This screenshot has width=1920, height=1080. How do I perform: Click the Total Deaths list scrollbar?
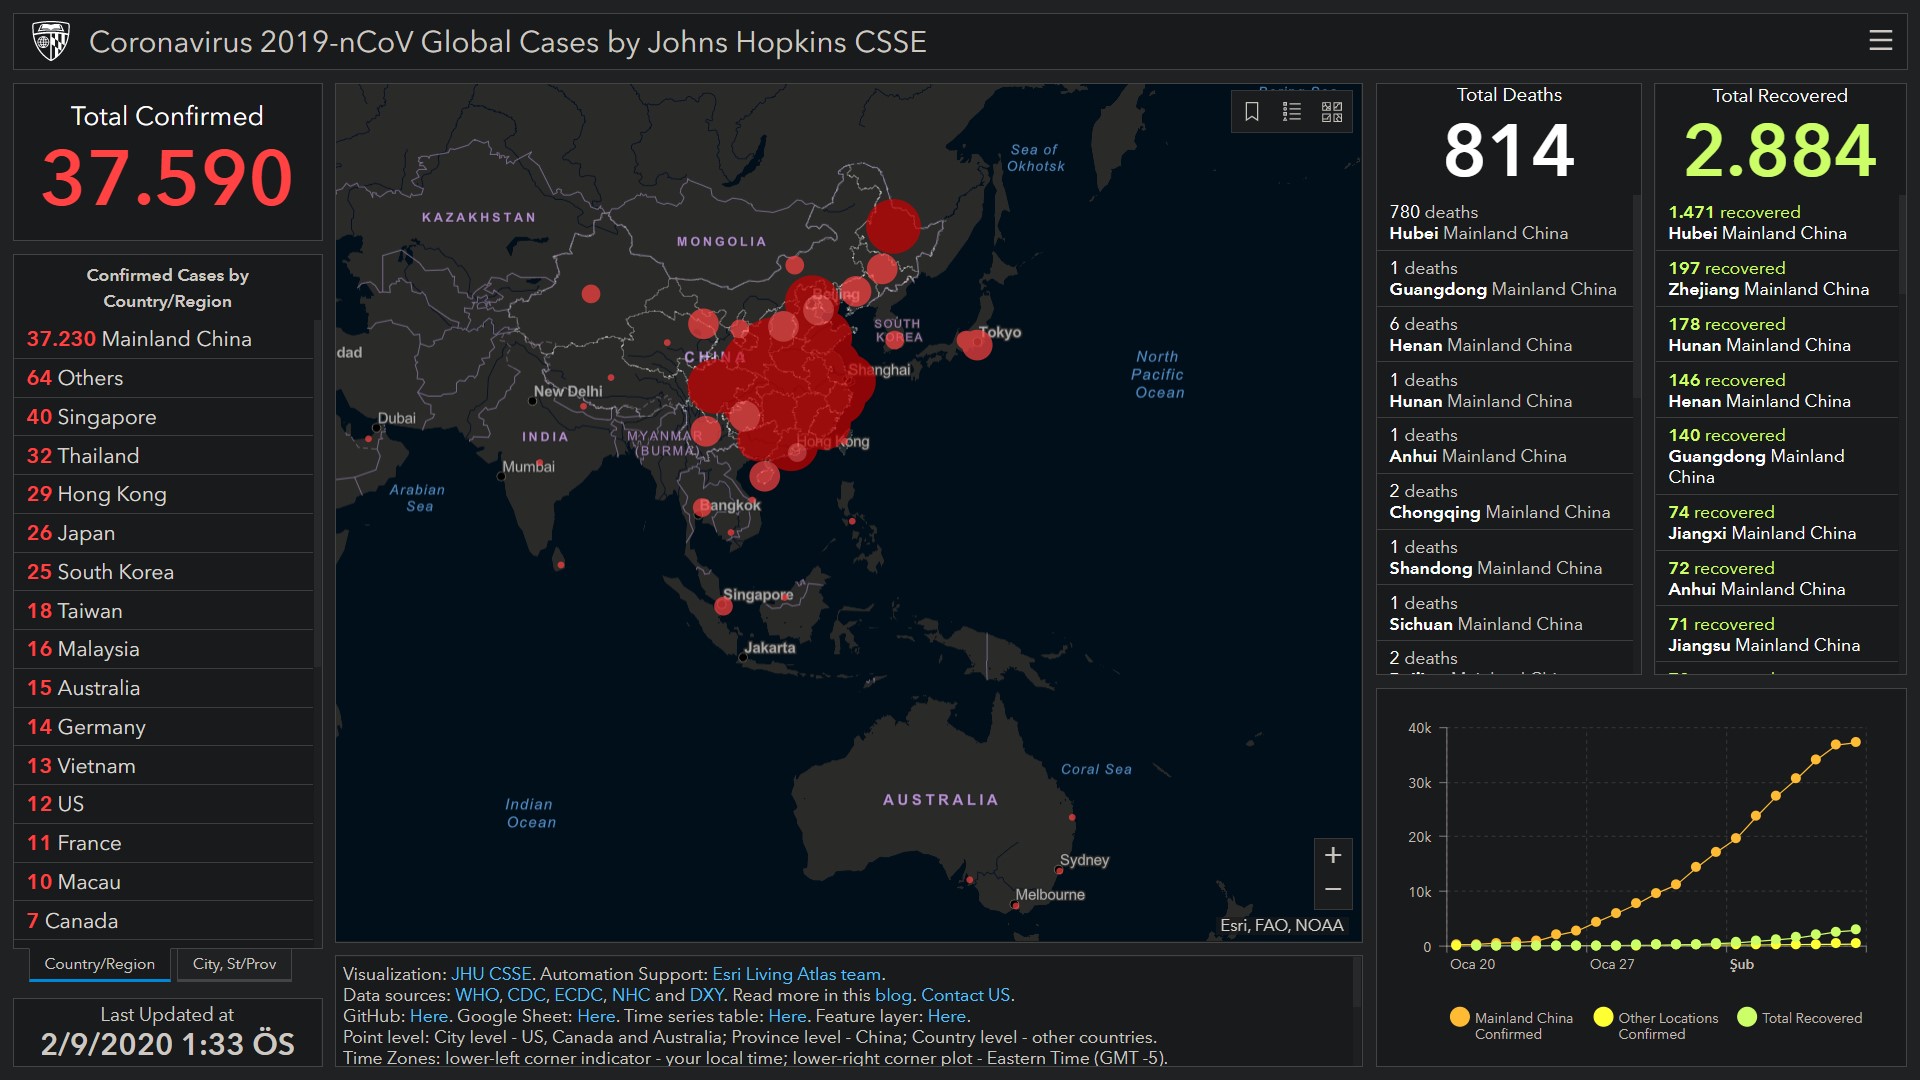(1636, 296)
